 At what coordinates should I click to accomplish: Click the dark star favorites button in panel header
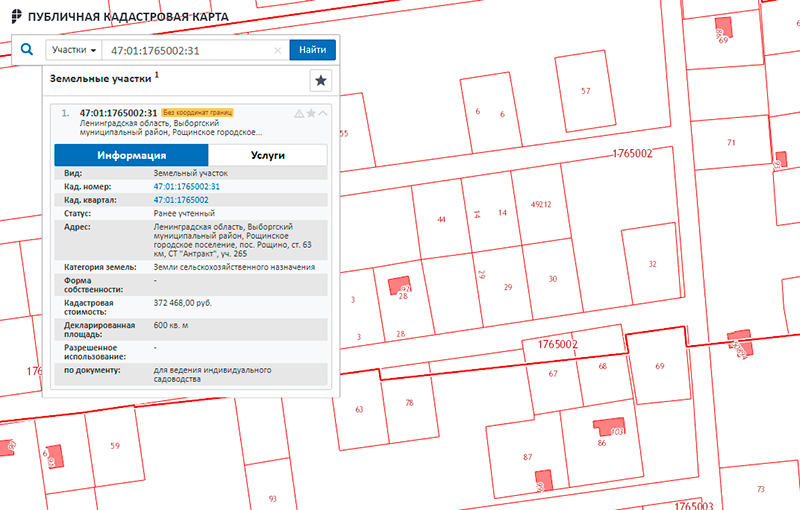pos(321,81)
